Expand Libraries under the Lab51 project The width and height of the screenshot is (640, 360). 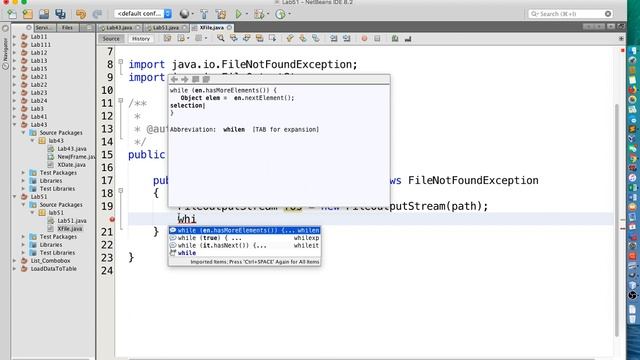(23, 245)
